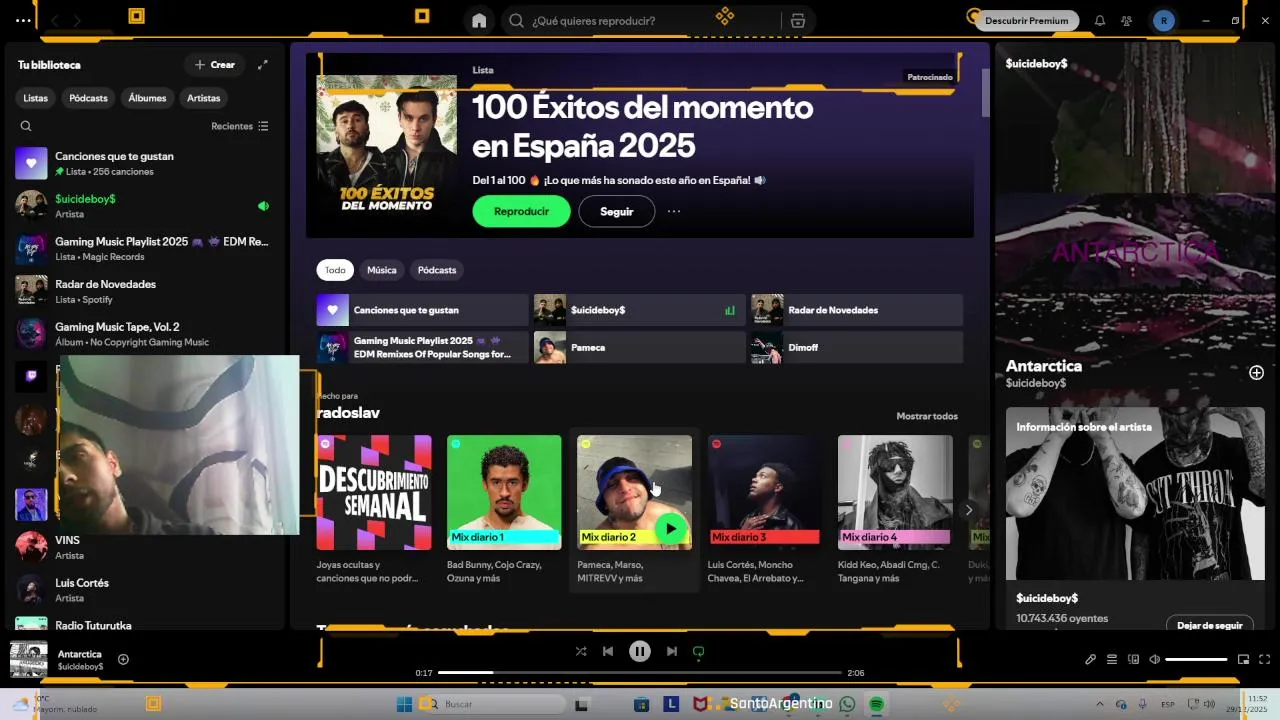Click the main view vertical scrollbar
1280x720 pixels.
pyautogui.click(x=985, y=92)
